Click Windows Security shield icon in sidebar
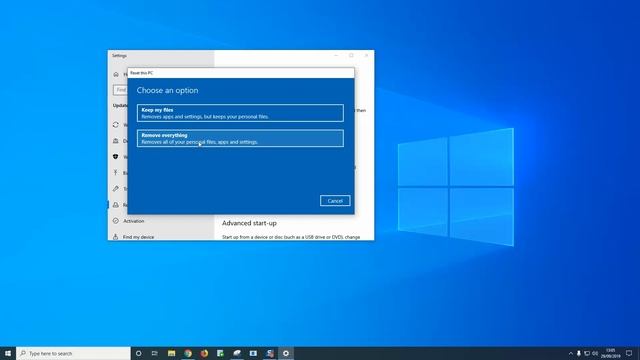640x360 pixels. [116, 157]
